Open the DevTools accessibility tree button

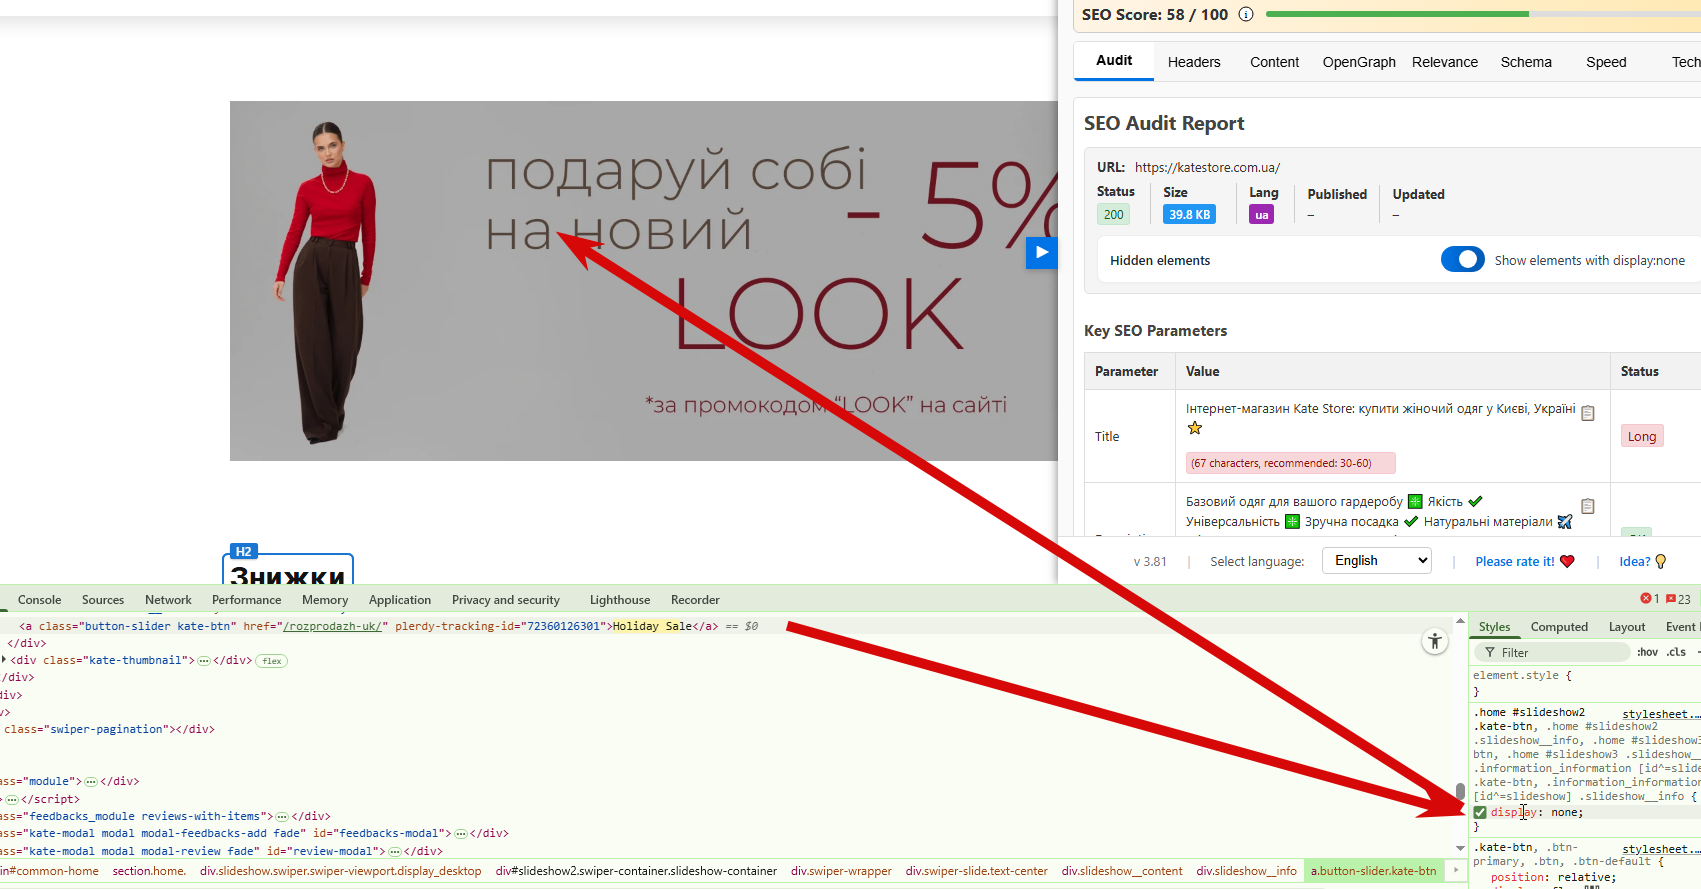(x=1435, y=642)
